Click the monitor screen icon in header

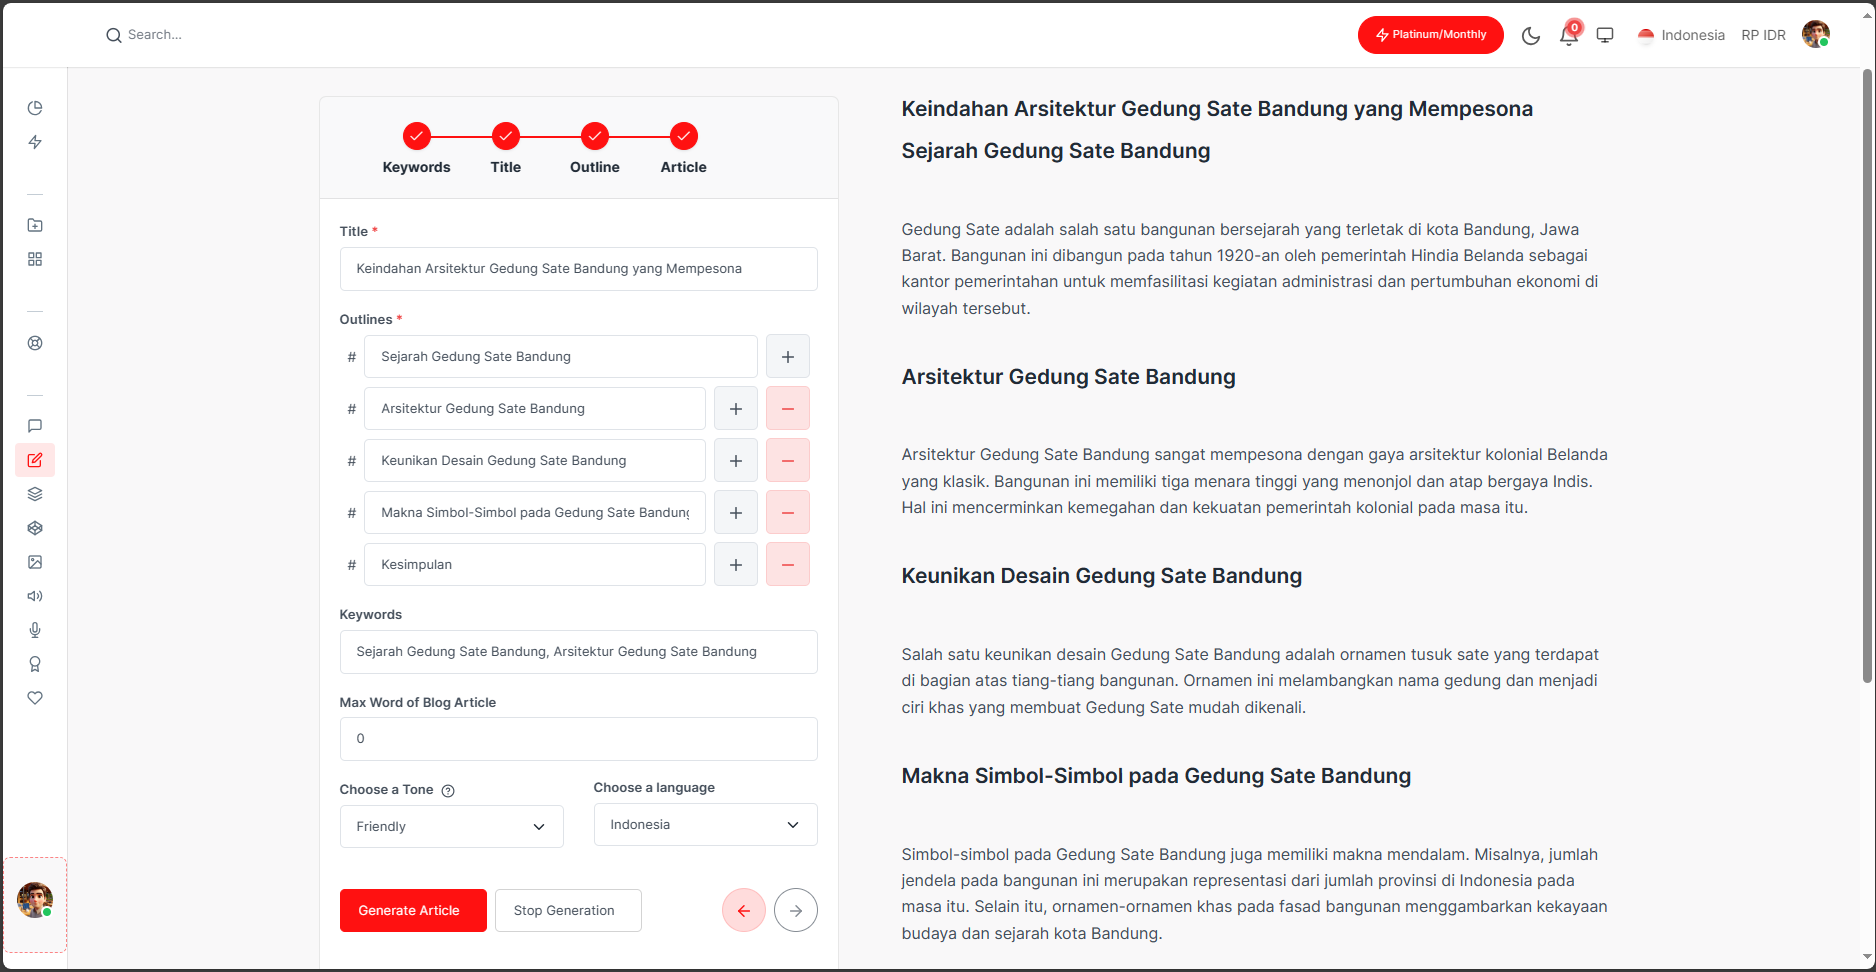point(1605,36)
